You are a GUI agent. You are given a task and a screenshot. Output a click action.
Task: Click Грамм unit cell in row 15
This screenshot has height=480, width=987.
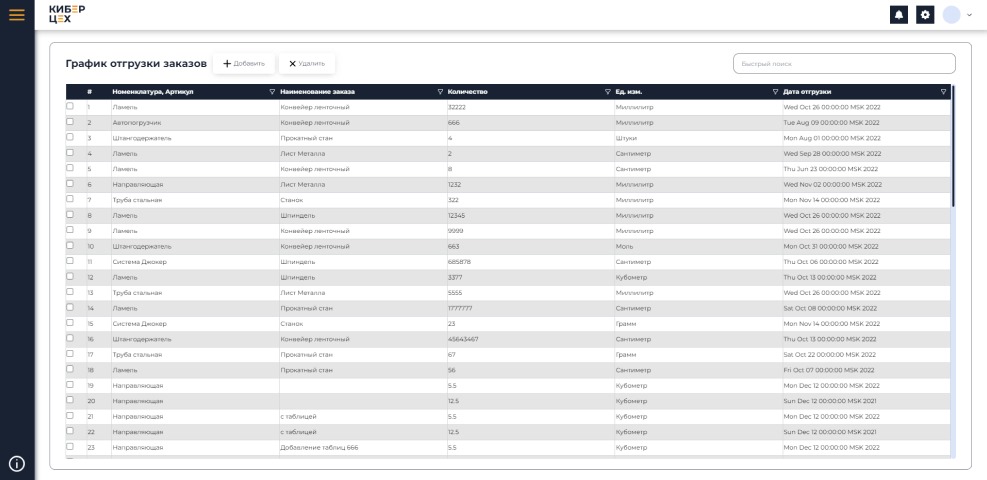pyautogui.click(x=698, y=324)
